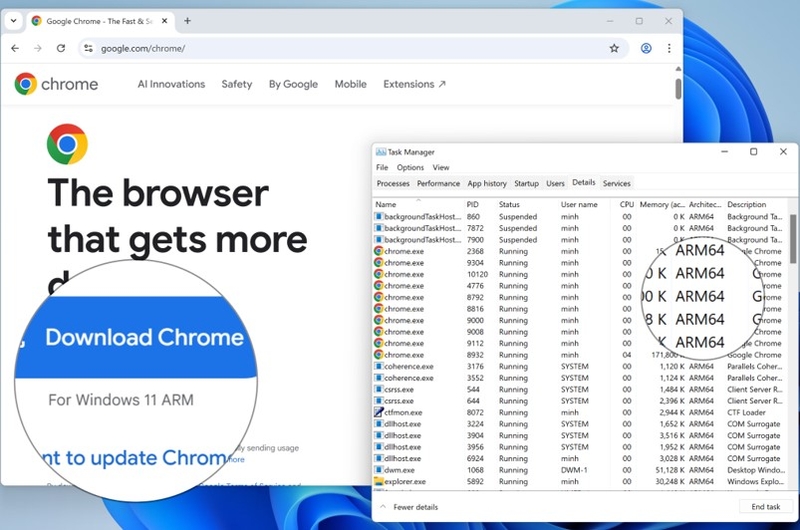The width and height of the screenshot is (800, 530).
Task: Maximize the Task Manager window
Action: (x=753, y=152)
